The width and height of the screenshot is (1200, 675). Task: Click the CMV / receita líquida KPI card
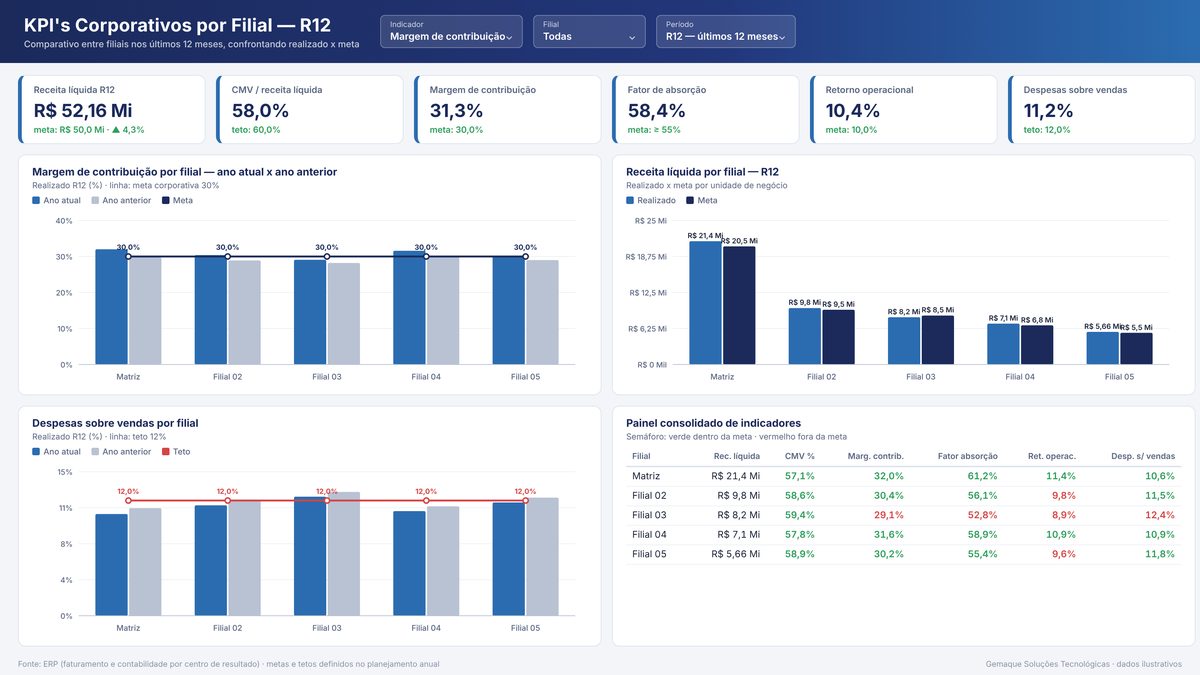310,109
